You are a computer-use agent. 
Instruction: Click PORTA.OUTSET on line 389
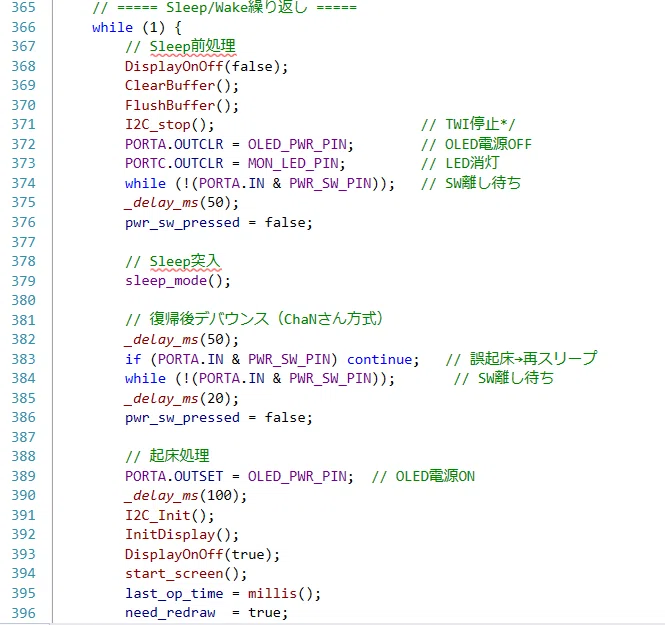click(x=174, y=476)
